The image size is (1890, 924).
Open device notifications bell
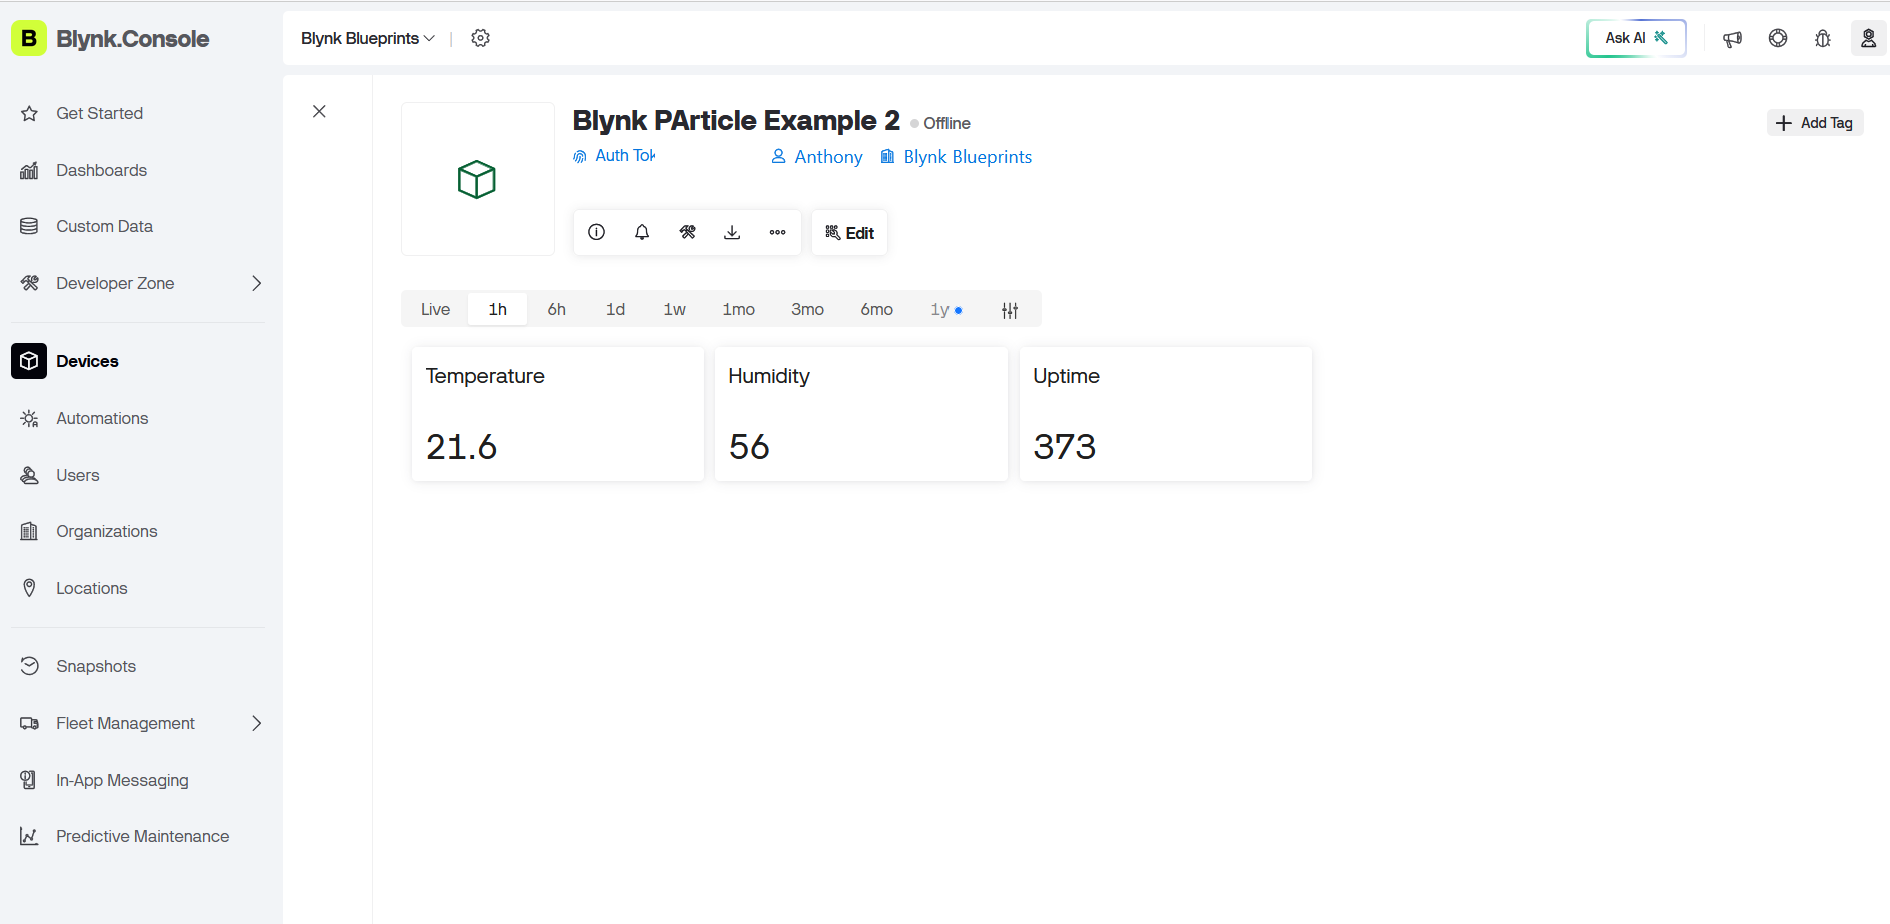tap(642, 232)
